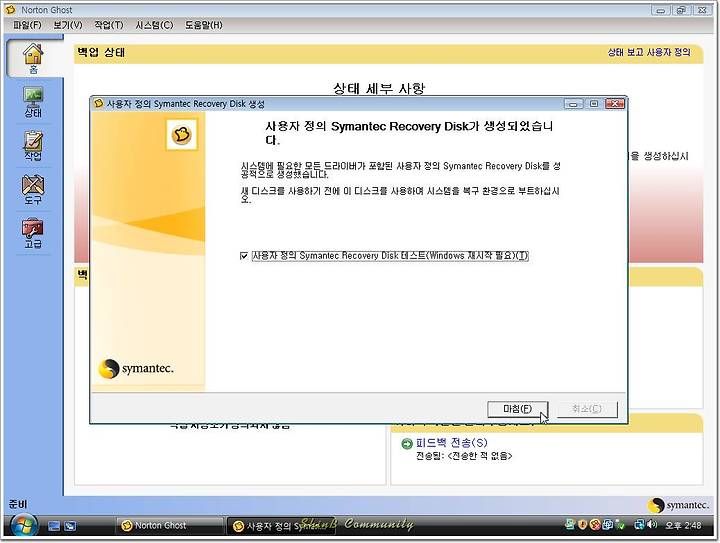720x543 pixels.
Task: Open the 상태 보고 사용자 정의 link
Action: point(649,52)
